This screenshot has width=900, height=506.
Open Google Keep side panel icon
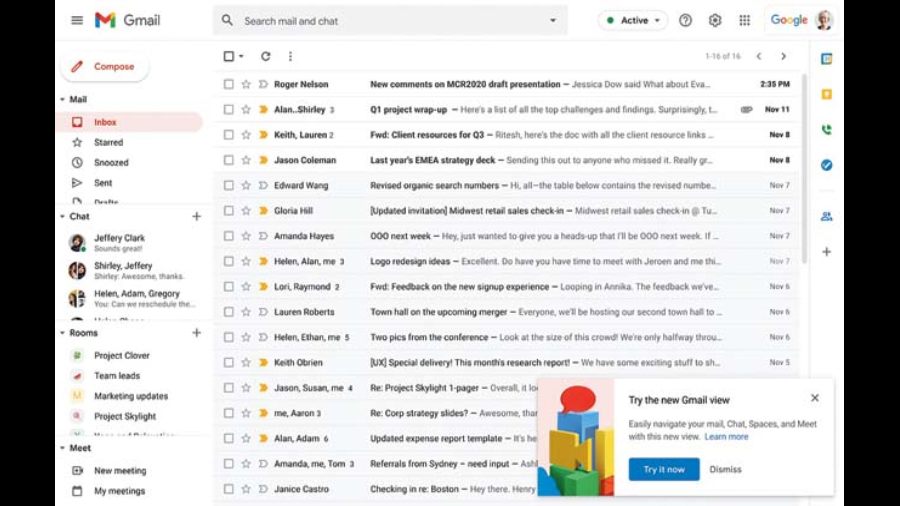pos(827,94)
